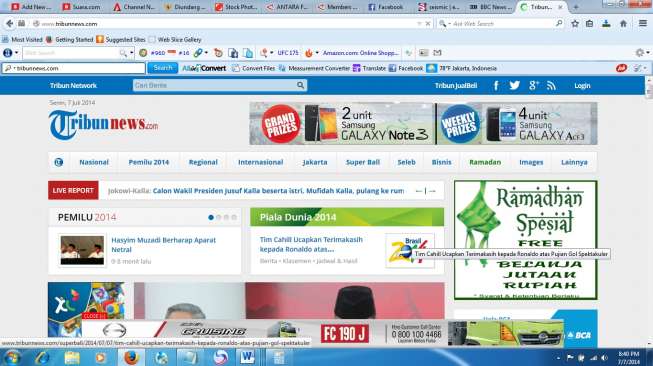
Task: Click the volume icon in the system tray
Action: click(604, 358)
